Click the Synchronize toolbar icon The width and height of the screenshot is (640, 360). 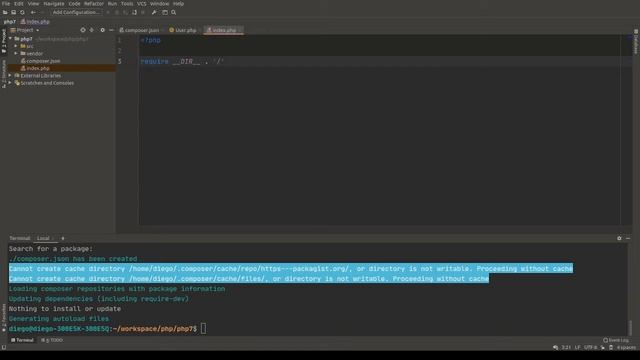pos(22,13)
